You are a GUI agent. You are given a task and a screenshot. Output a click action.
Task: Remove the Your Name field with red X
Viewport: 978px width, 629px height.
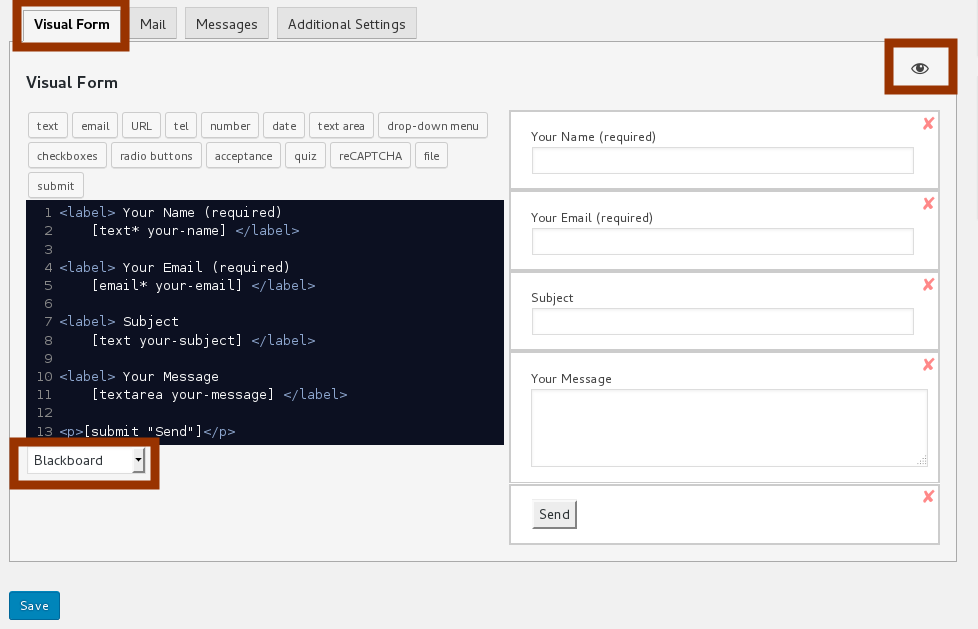928,123
